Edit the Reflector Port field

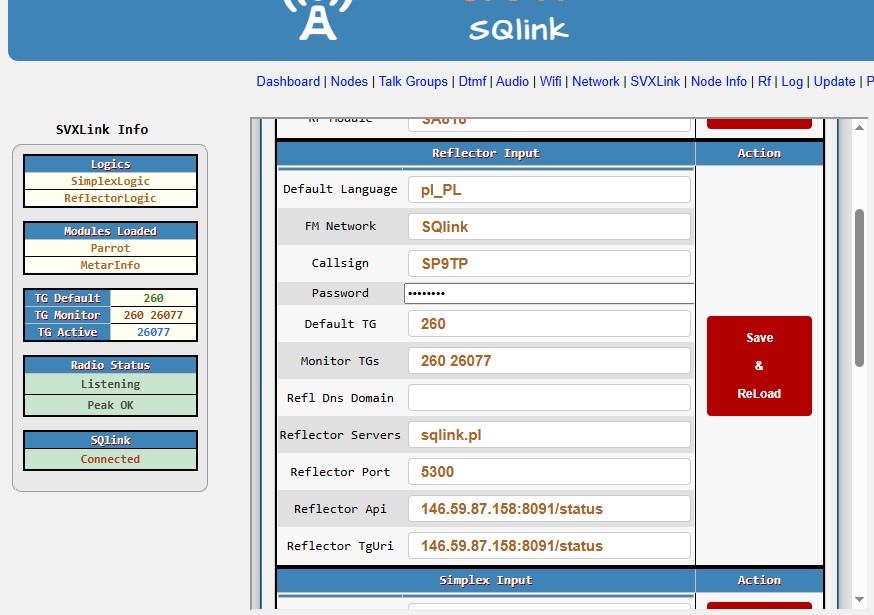(549, 472)
